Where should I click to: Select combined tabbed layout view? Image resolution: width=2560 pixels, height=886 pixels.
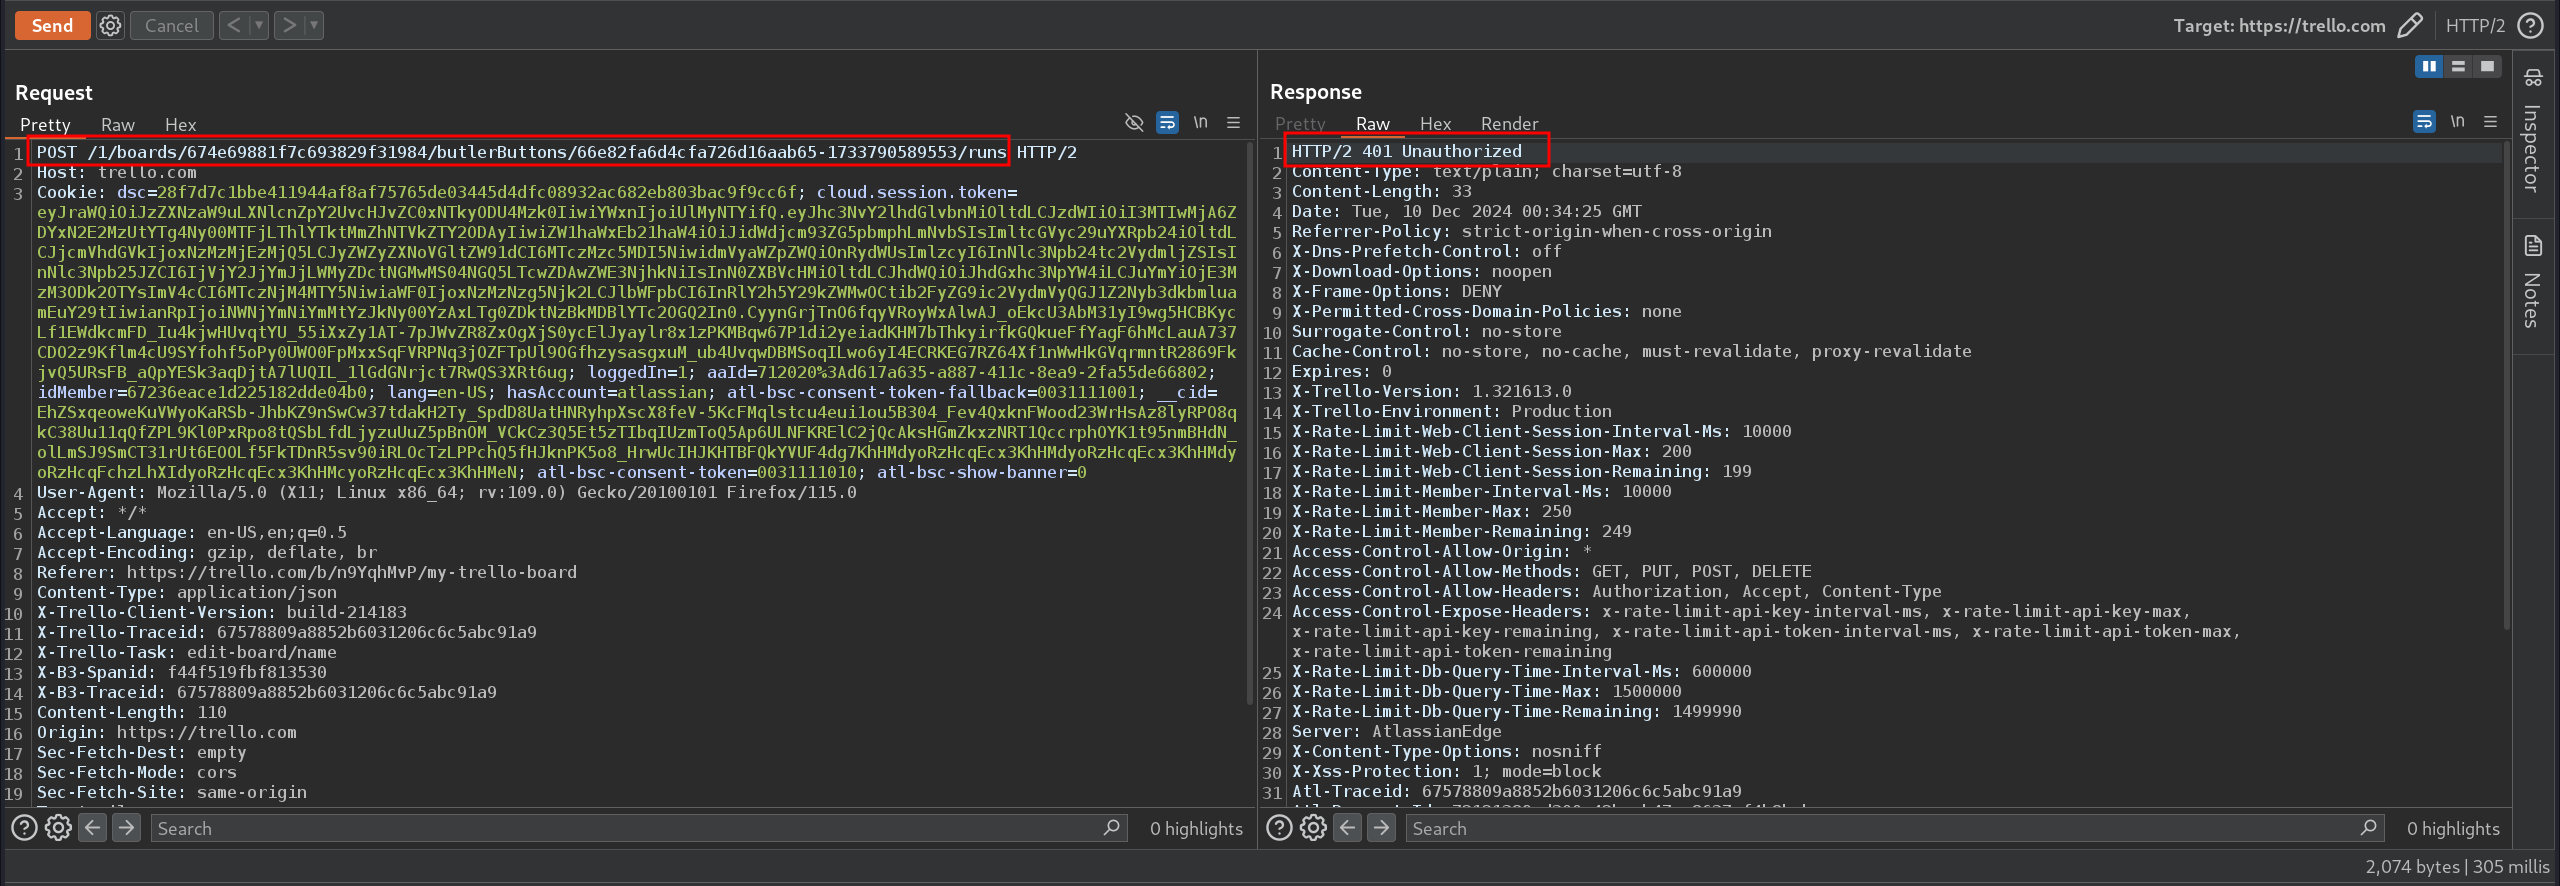tap(2487, 66)
